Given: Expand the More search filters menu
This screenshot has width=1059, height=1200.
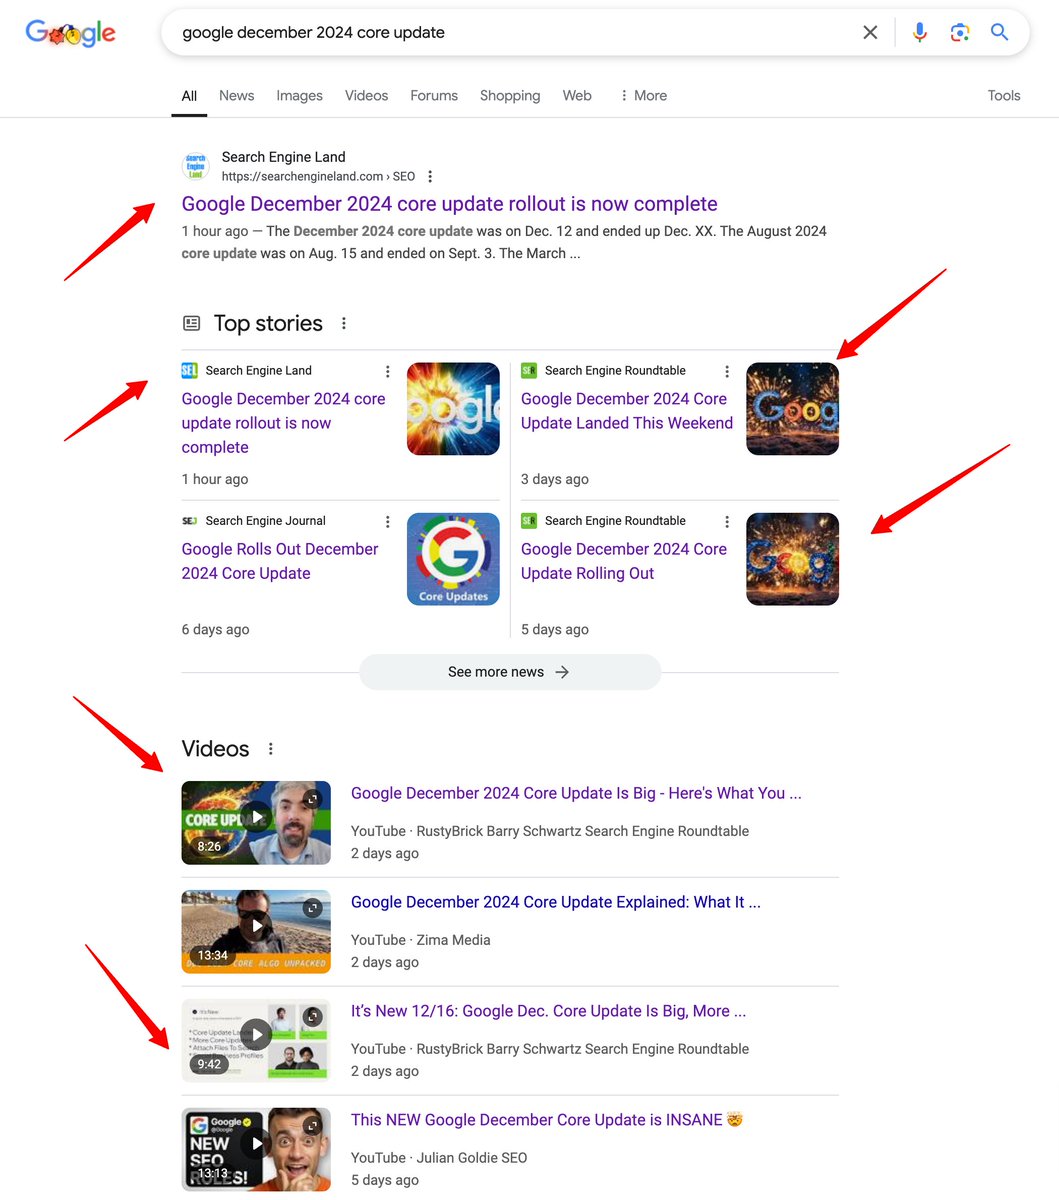Looking at the screenshot, I should (643, 96).
